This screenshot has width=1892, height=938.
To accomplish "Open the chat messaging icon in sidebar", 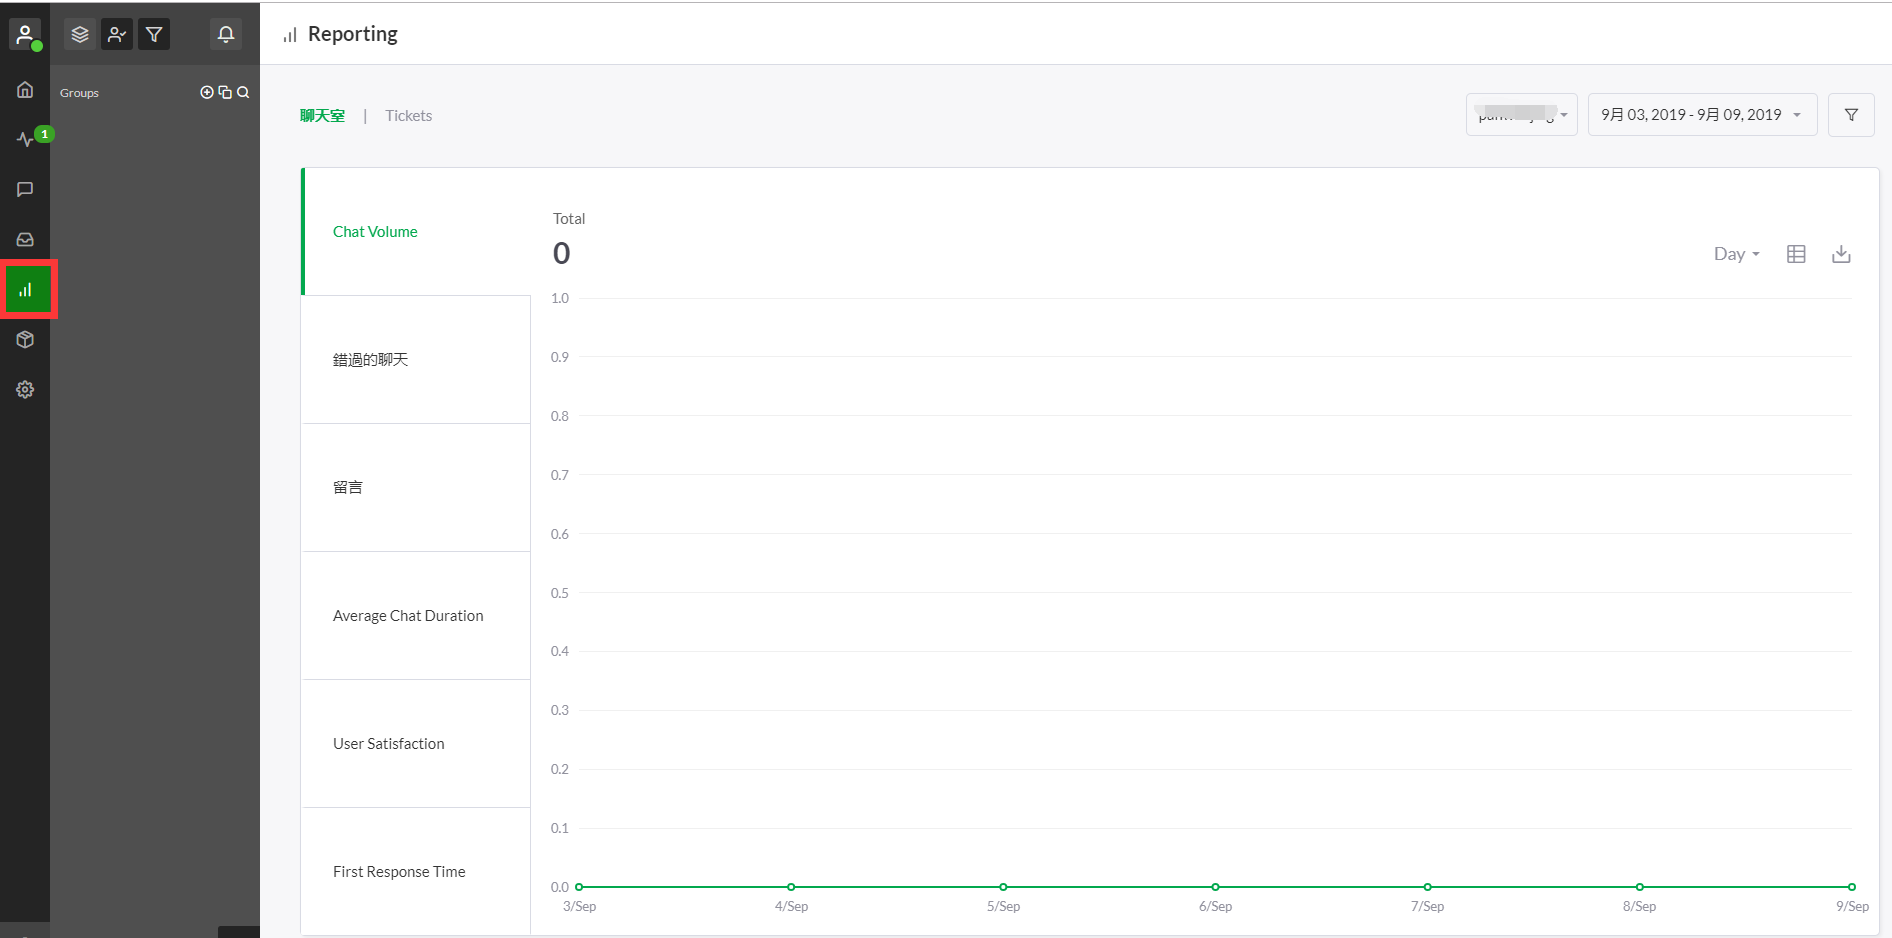I will tap(25, 189).
